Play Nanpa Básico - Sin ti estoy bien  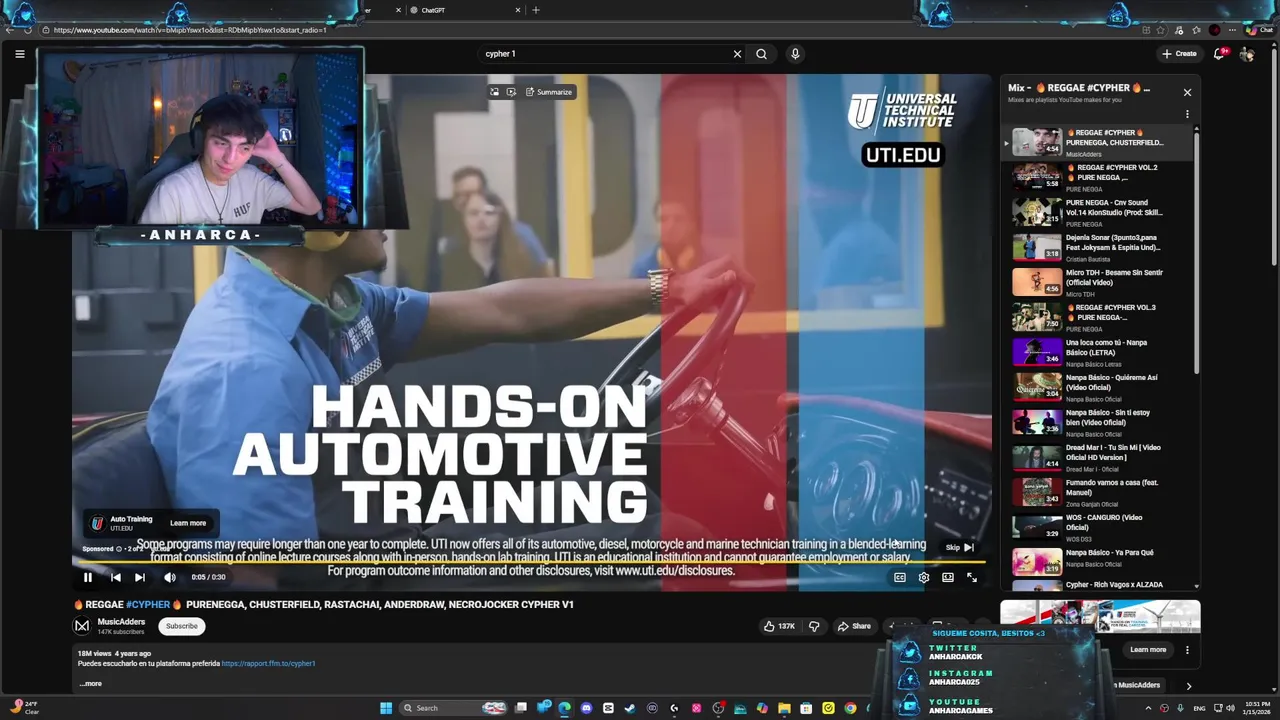click(1098, 422)
